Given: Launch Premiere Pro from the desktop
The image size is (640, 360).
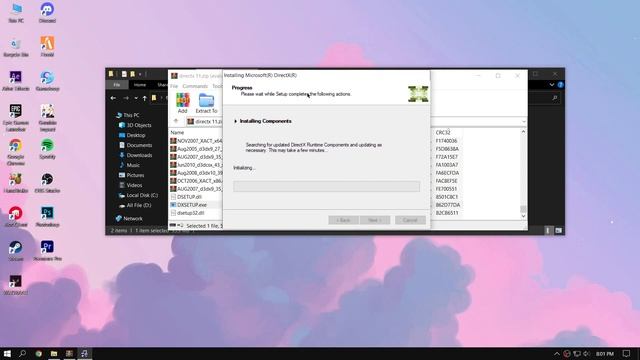Looking at the screenshot, I should 47,250.
